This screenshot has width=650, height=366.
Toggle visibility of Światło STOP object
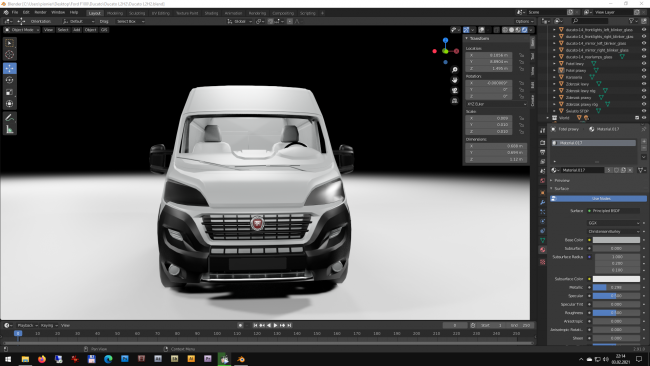[x=644, y=111]
